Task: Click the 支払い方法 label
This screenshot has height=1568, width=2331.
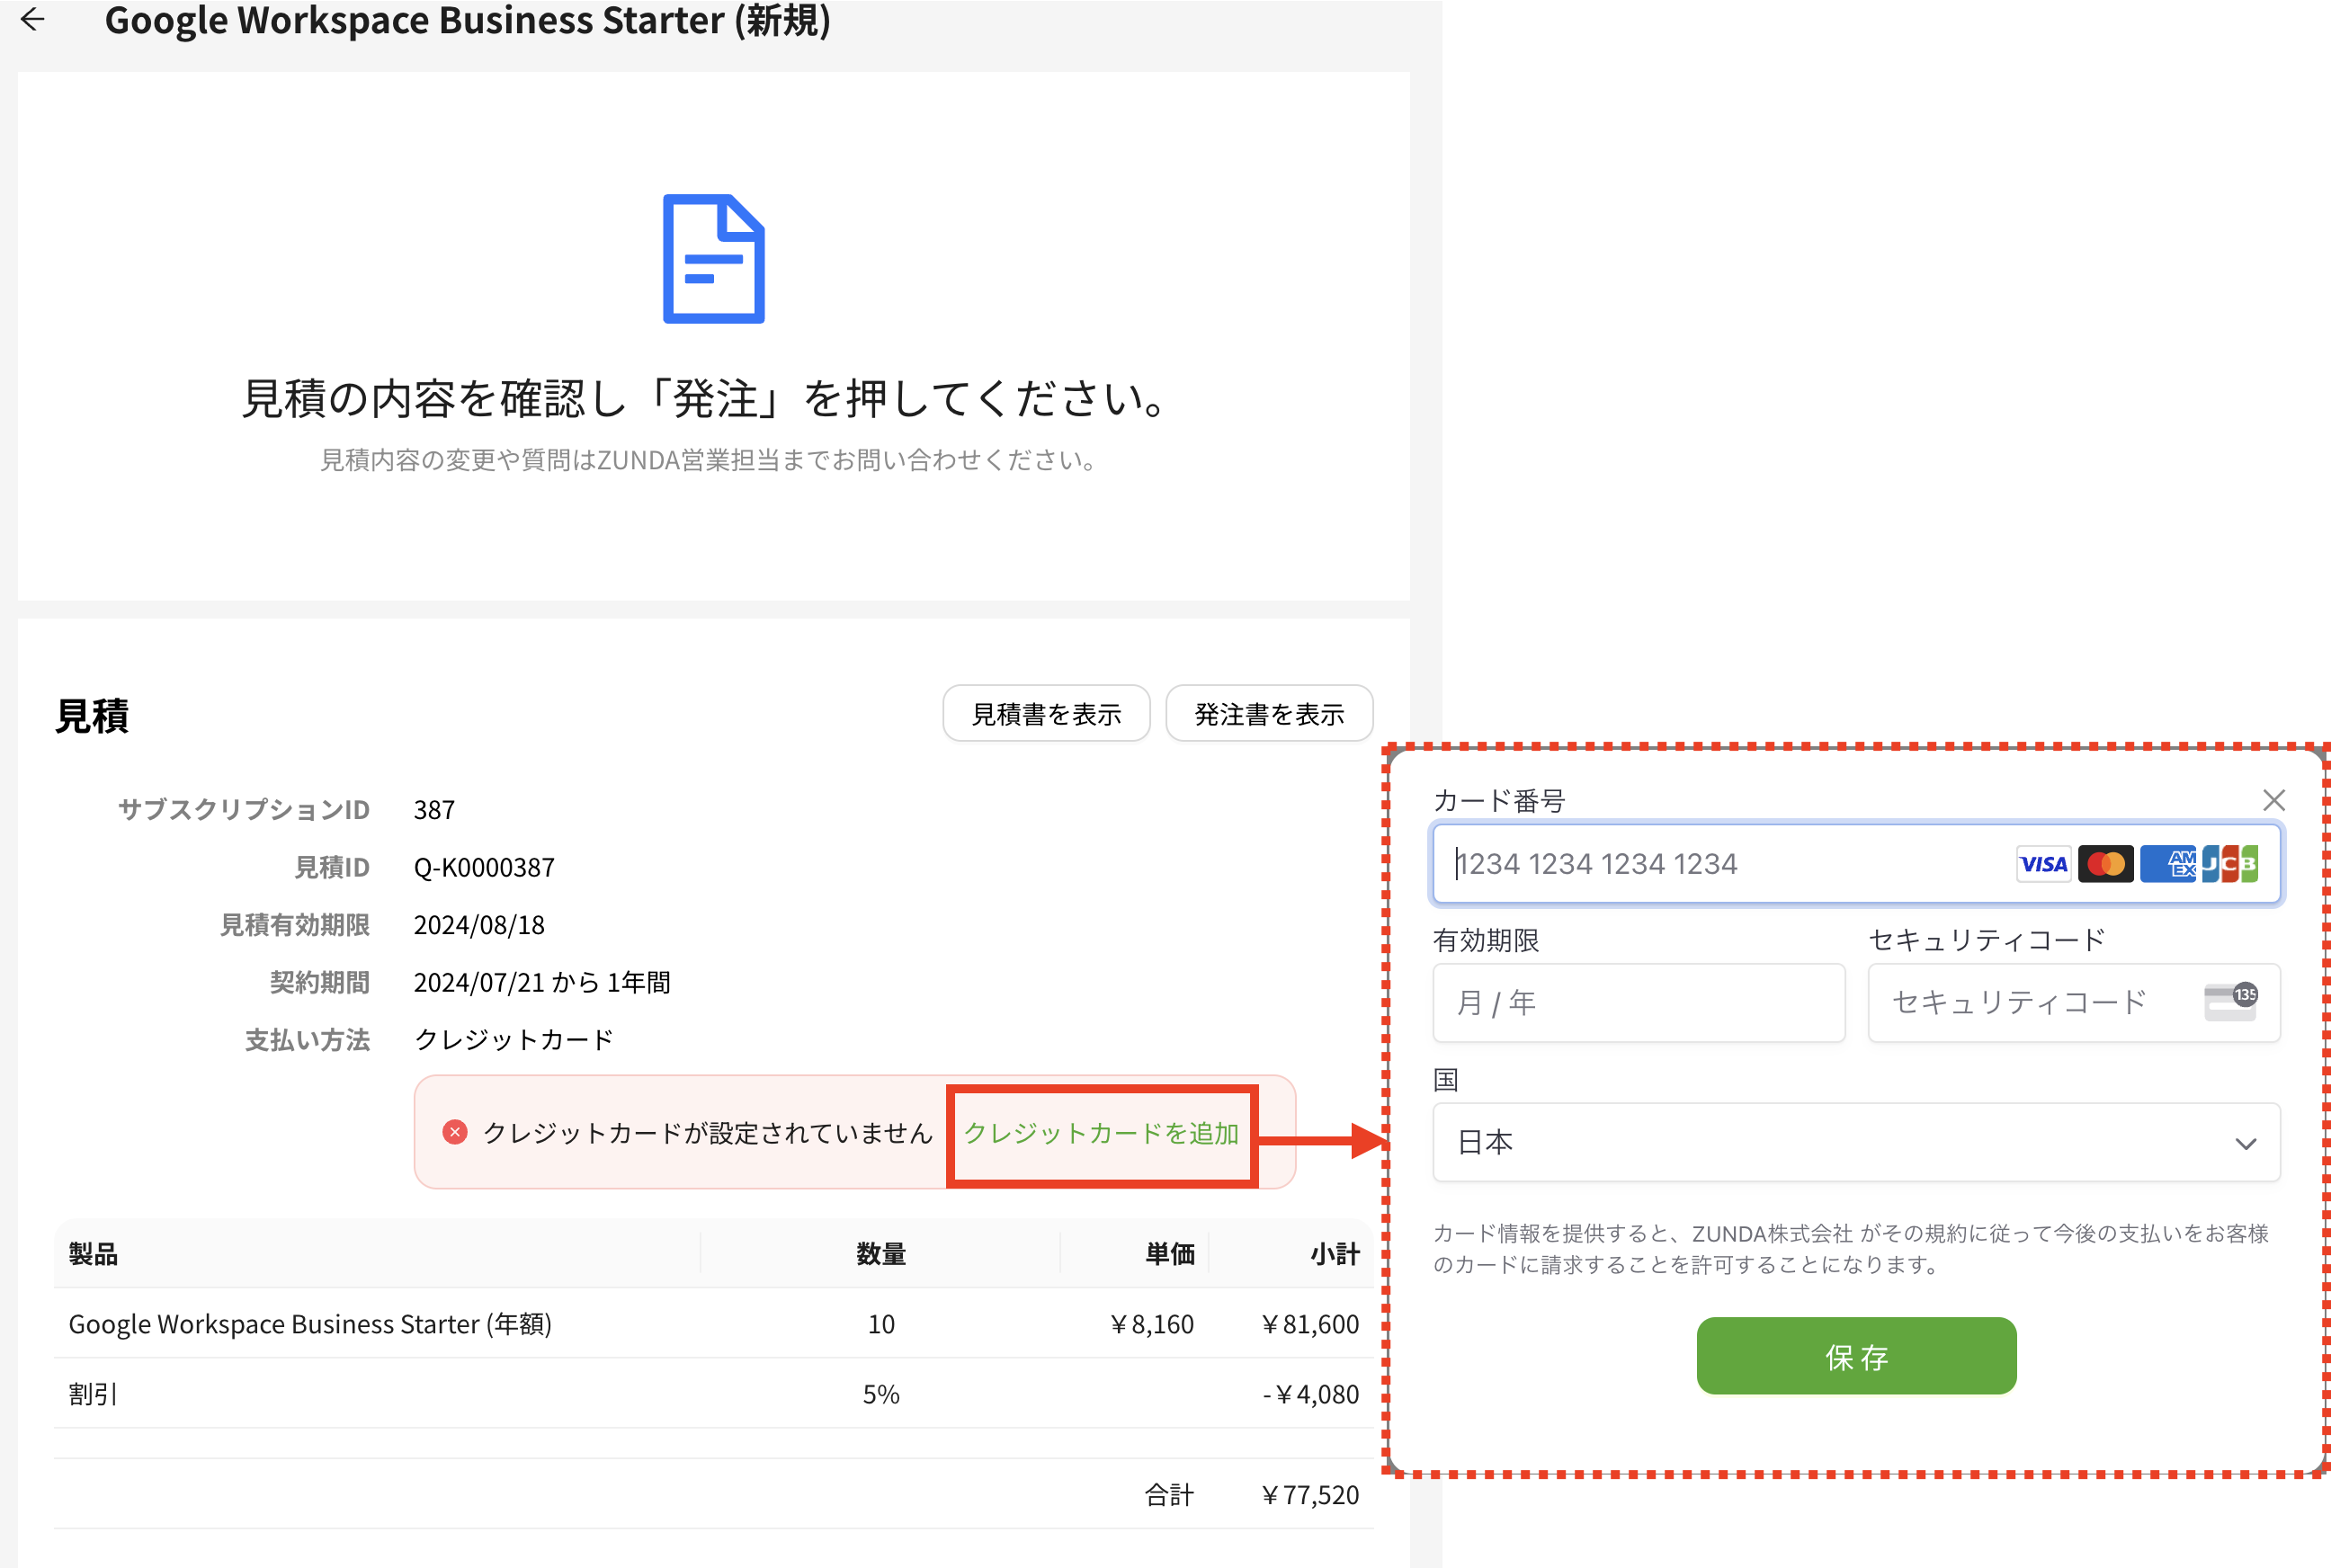Action: [308, 1040]
